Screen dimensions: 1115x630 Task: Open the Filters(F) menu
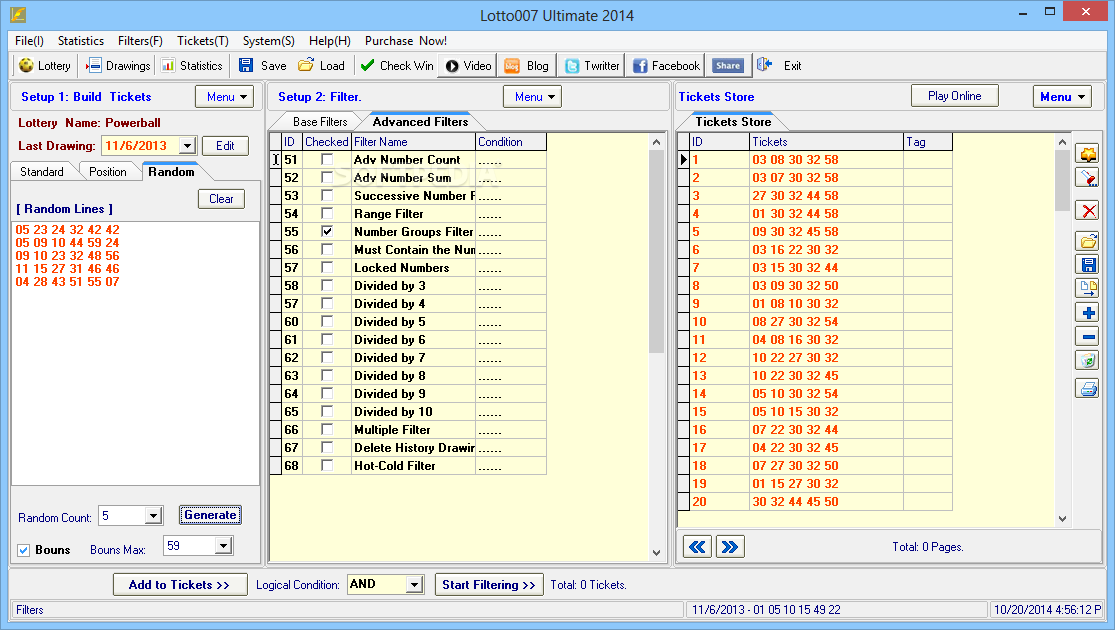[140, 41]
